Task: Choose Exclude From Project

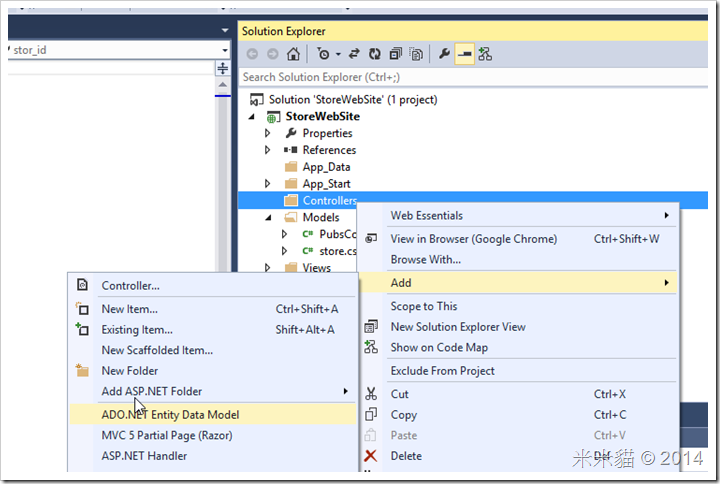Action: (x=518, y=371)
